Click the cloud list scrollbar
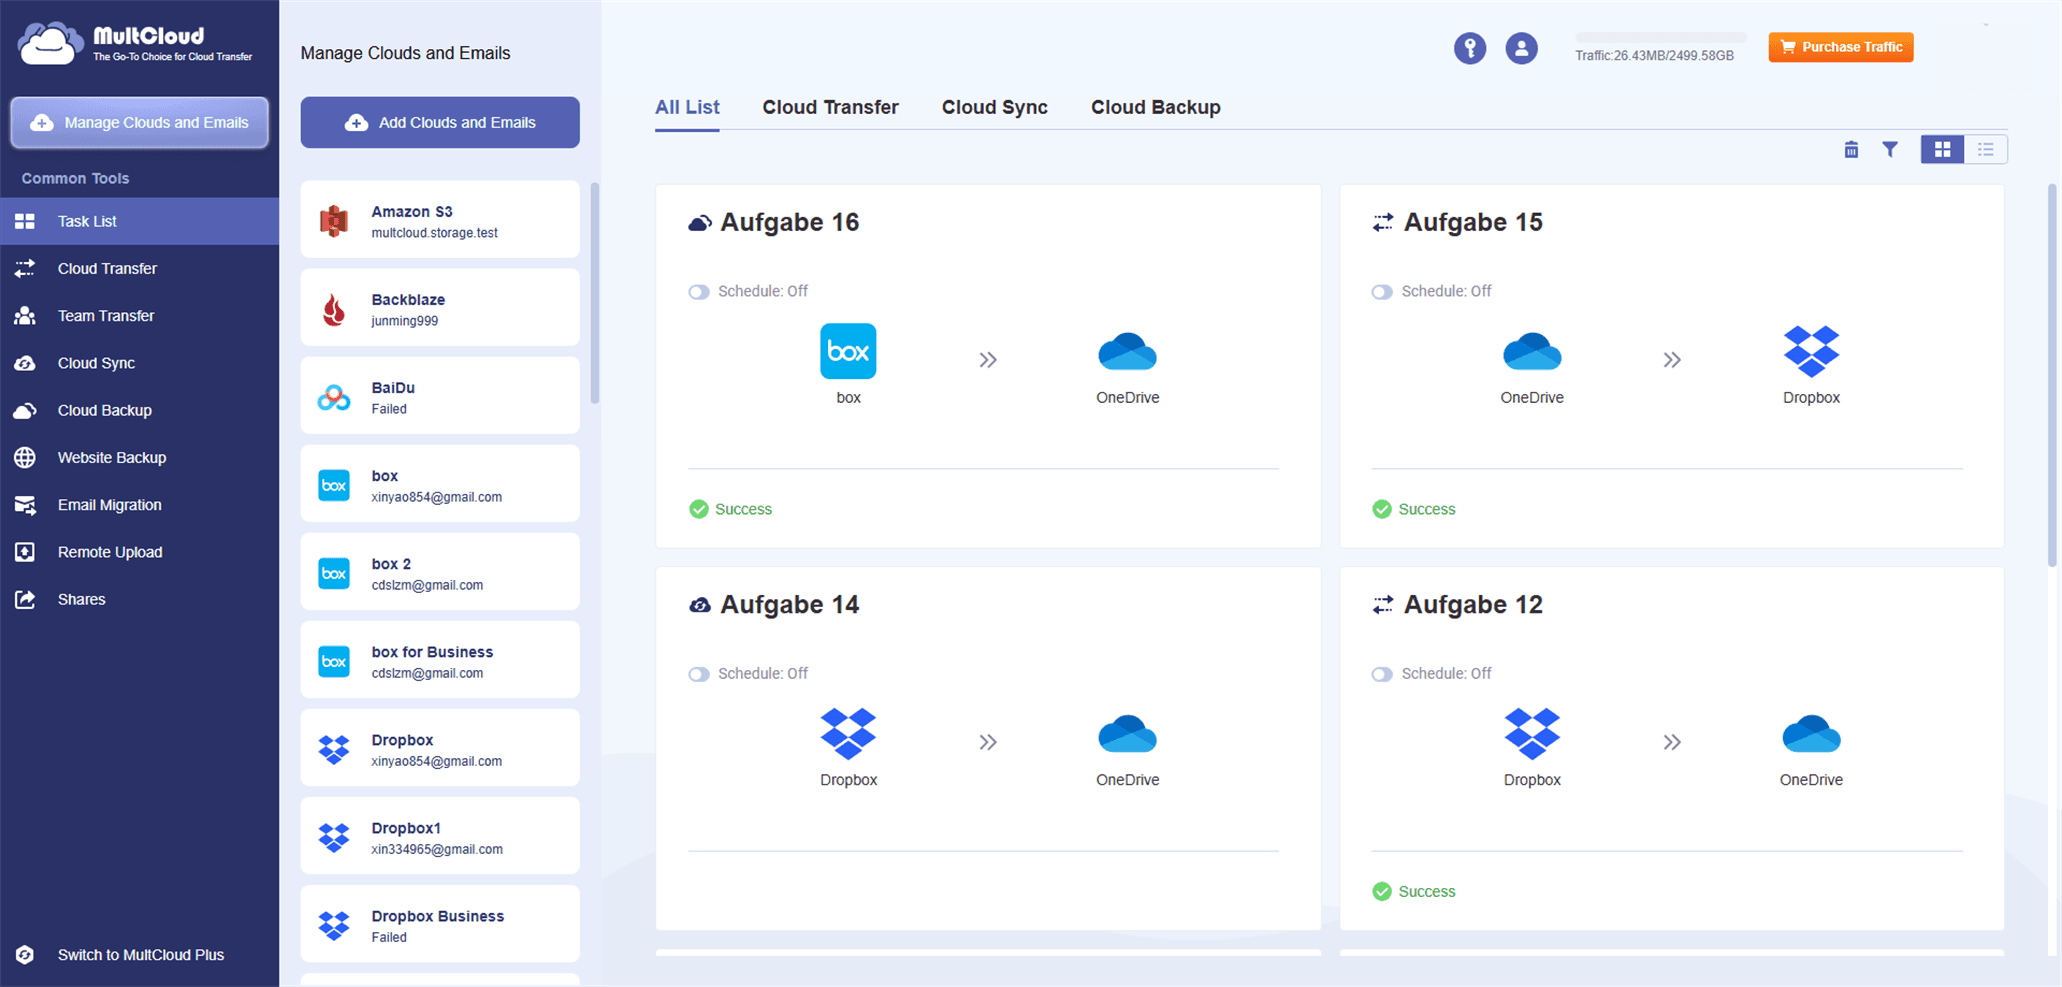The image size is (2062, 987). [595, 293]
